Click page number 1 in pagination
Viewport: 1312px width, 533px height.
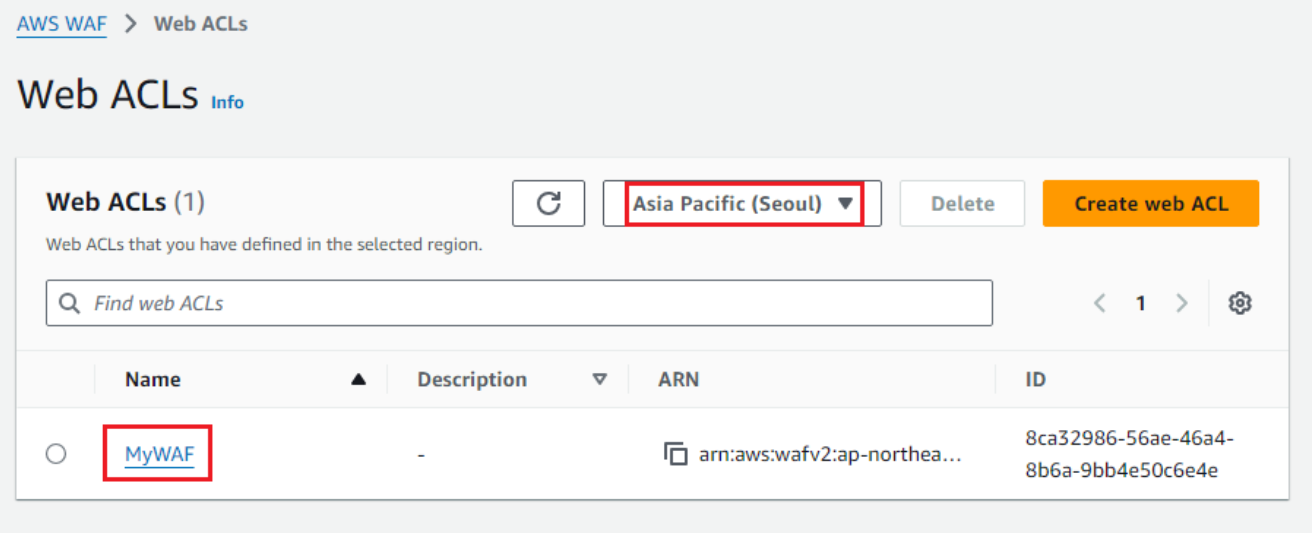point(1140,303)
